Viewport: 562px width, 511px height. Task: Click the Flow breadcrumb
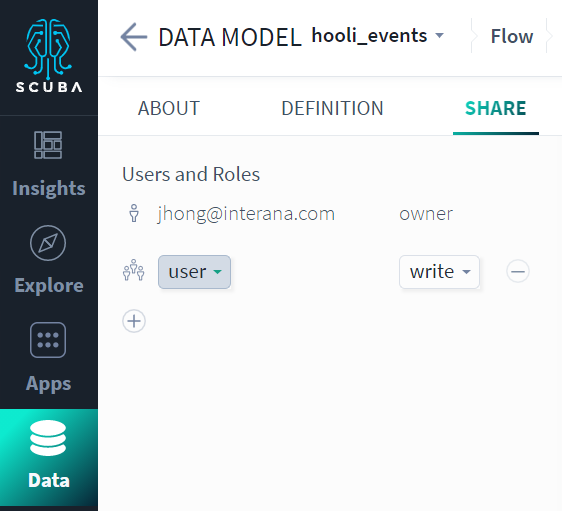pyautogui.click(x=512, y=36)
